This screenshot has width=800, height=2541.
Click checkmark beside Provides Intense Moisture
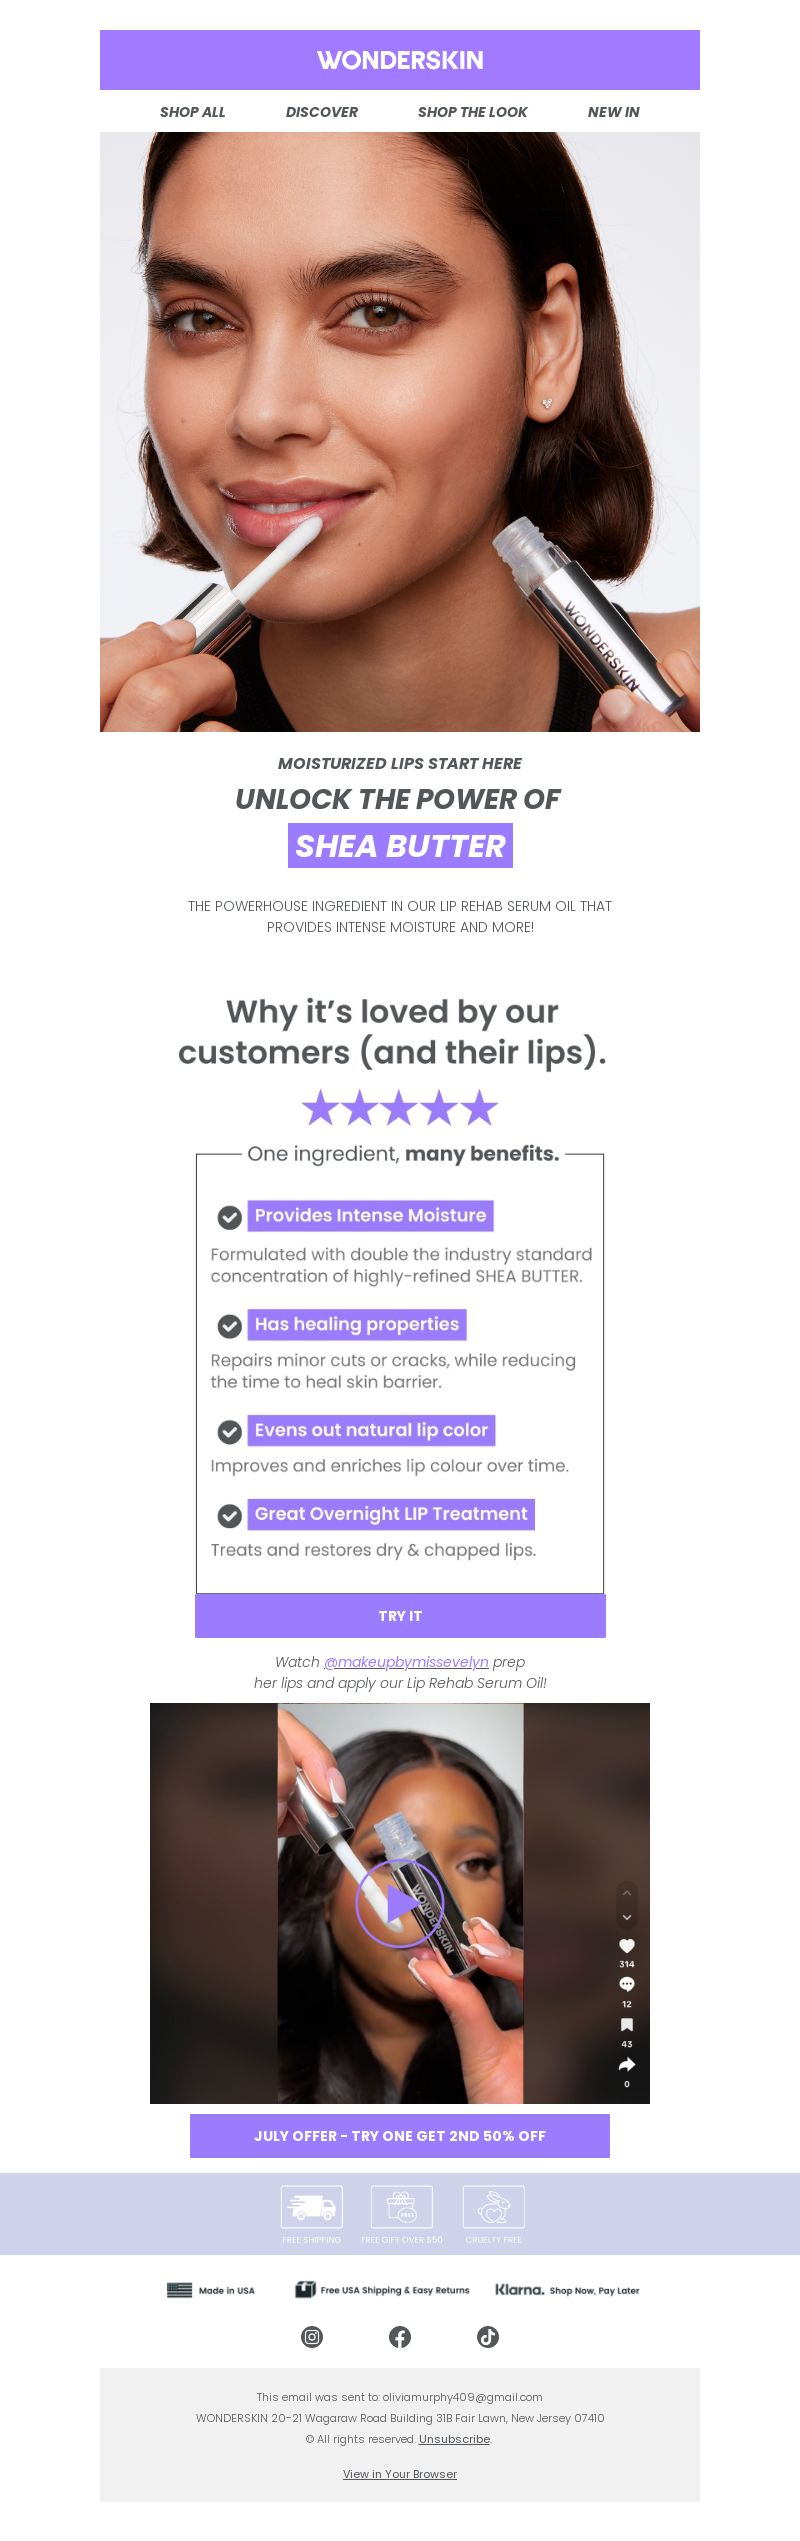pyautogui.click(x=230, y=1217)
